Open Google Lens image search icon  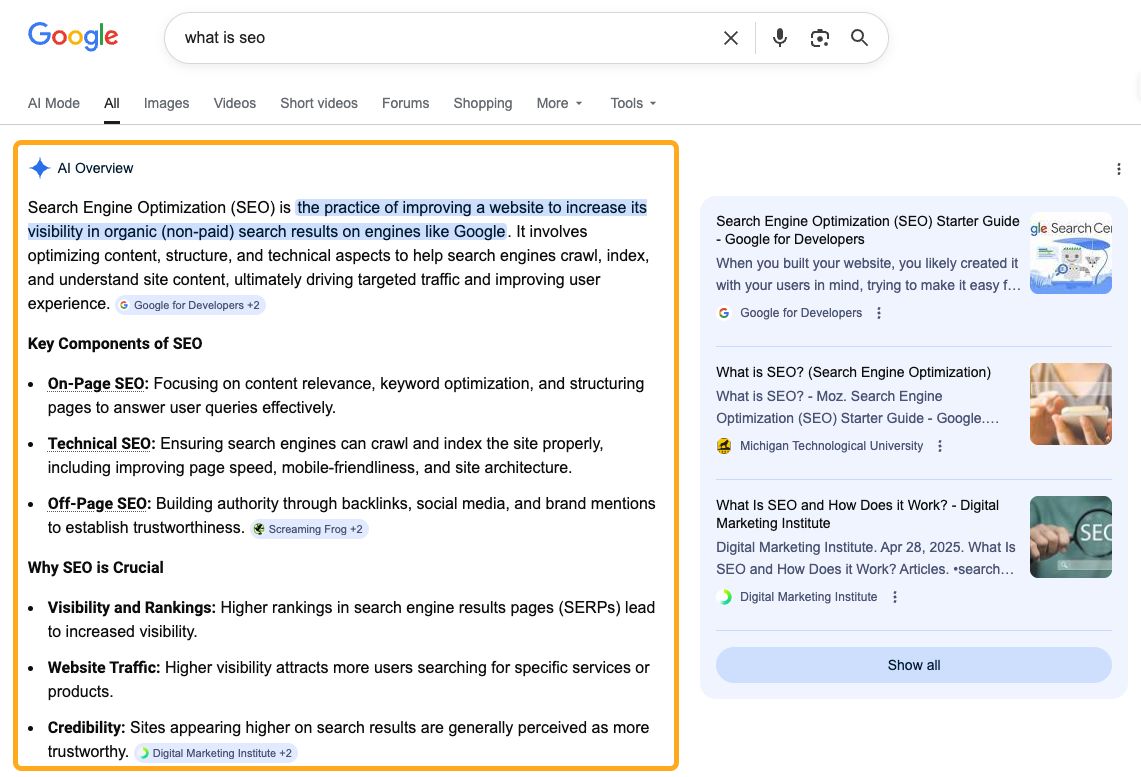[x=819, y=38]
